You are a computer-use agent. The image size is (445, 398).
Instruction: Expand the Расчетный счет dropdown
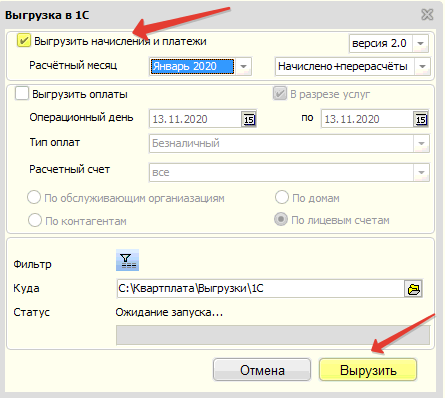tap(421, 173)
